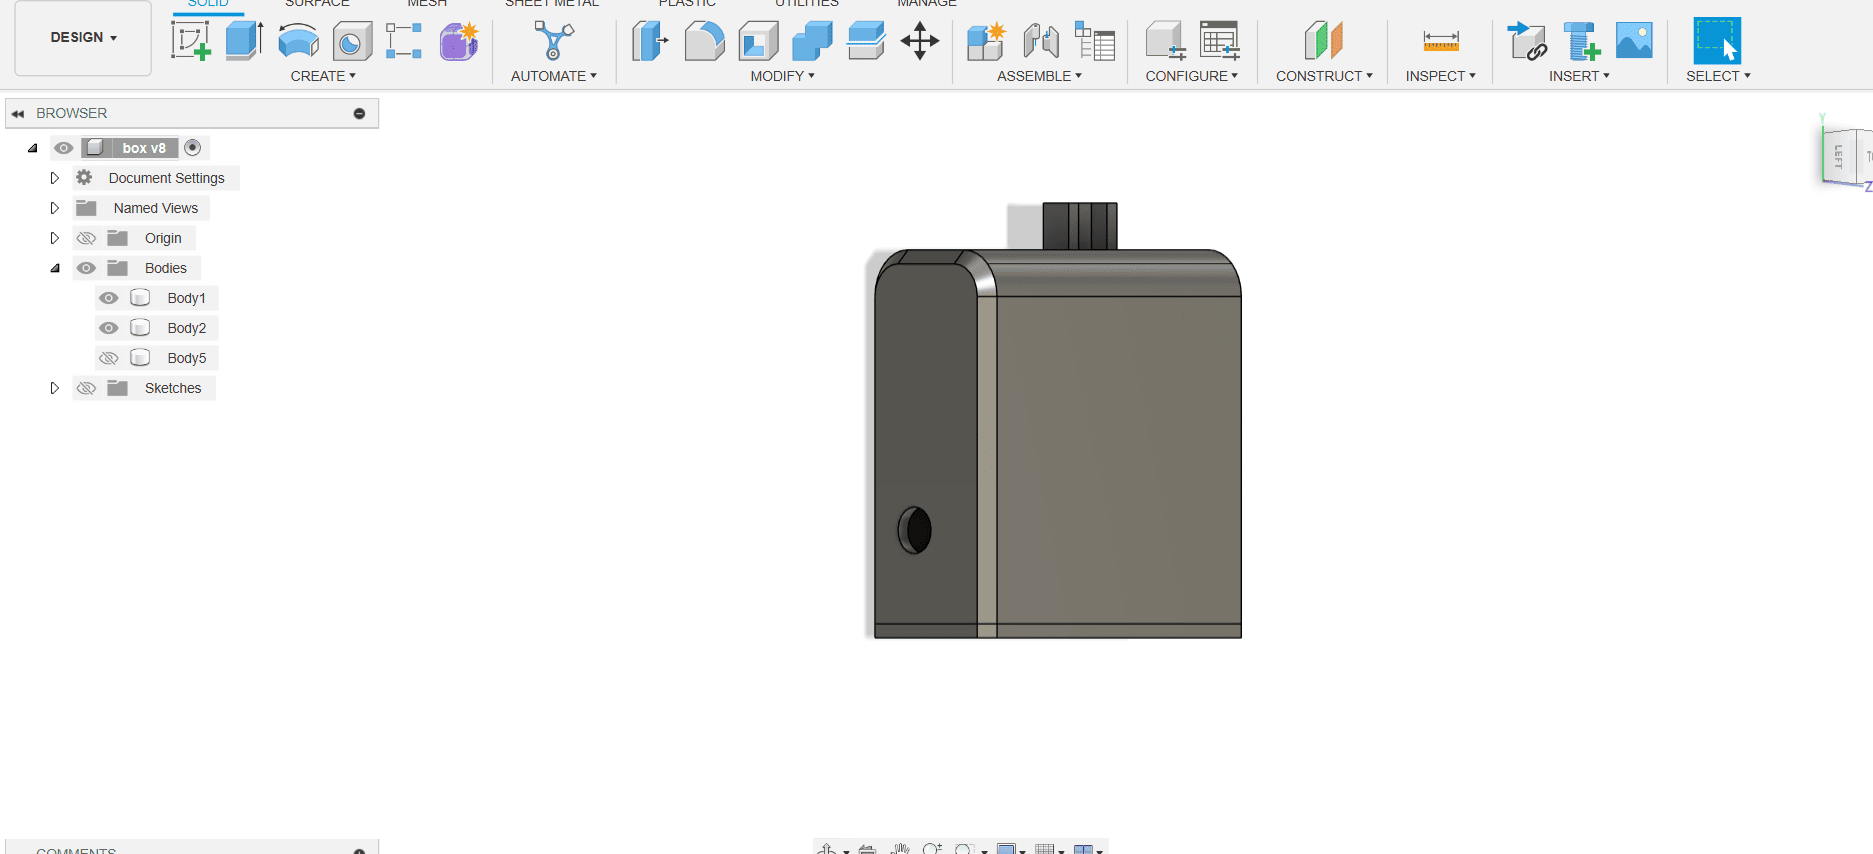The height and width of the screenshot is (854, 1873).
Task: Open the CREATE dropdown menu
Action: click(323, 76)
